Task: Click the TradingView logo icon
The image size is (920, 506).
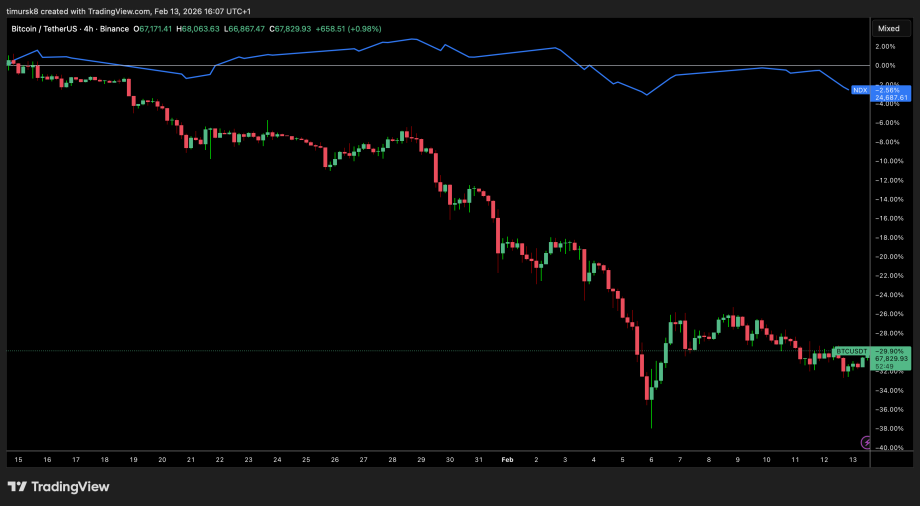Action: (17, 486)
